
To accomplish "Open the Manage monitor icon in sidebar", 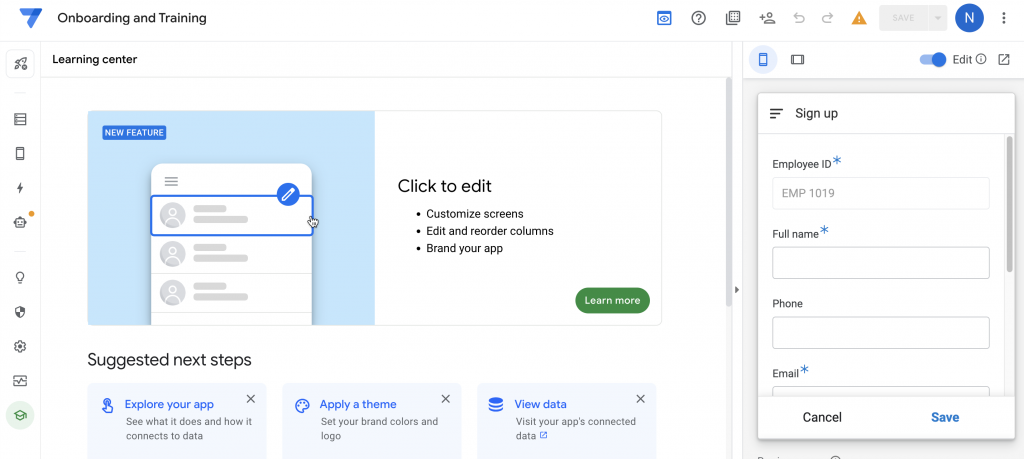I will (20, 380).
